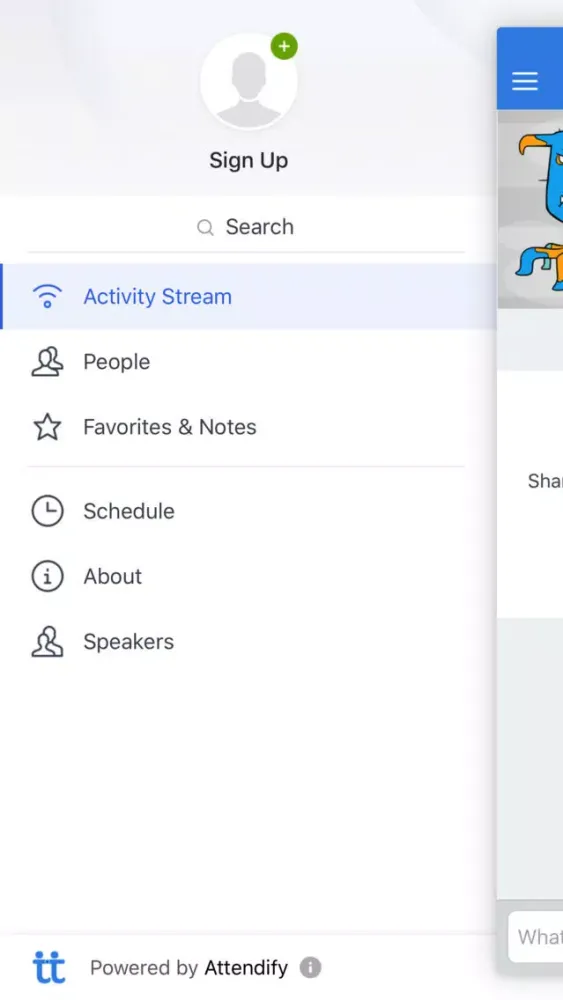Focus the Search field

[246, 227]
